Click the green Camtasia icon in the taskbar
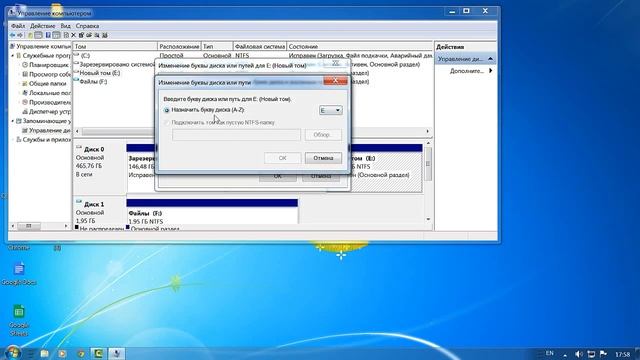 point(98,353)
